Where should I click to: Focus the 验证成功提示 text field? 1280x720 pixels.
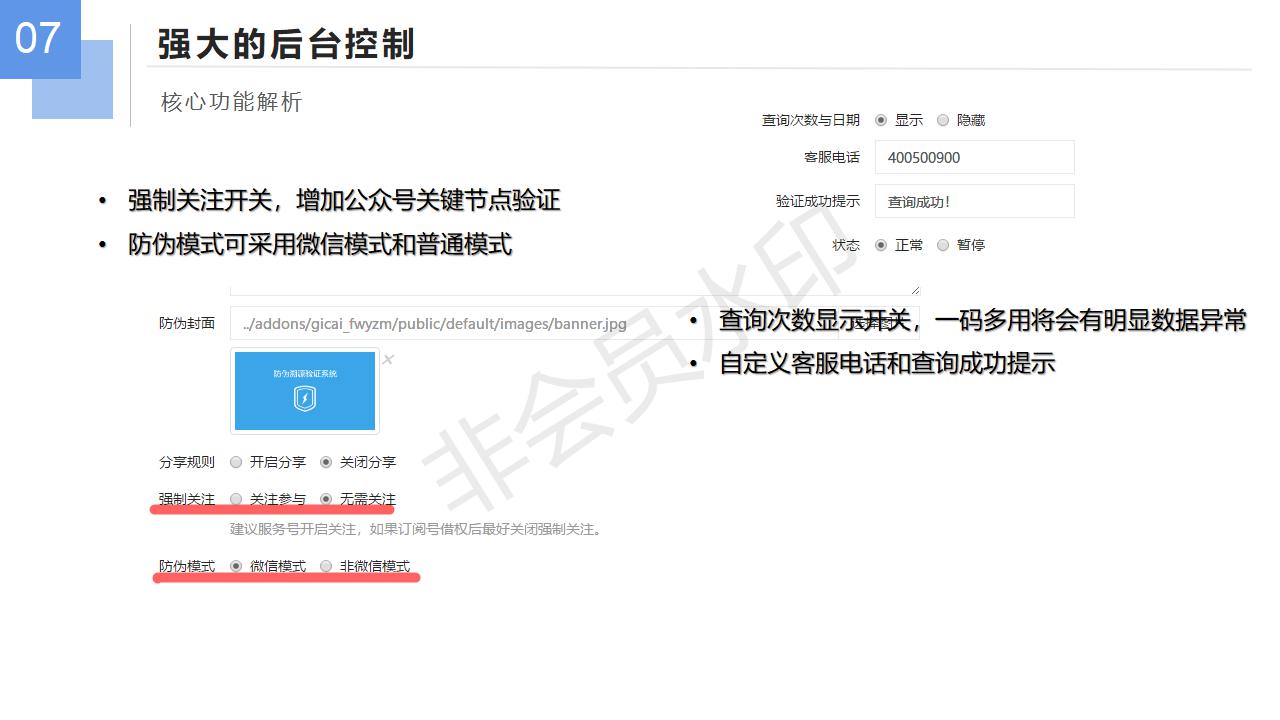pos(974,201)
